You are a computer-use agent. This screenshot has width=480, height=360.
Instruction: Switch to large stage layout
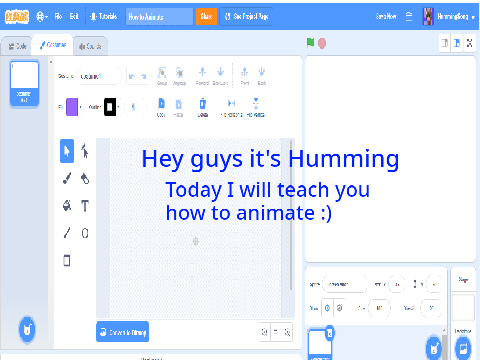click(457, 43)
